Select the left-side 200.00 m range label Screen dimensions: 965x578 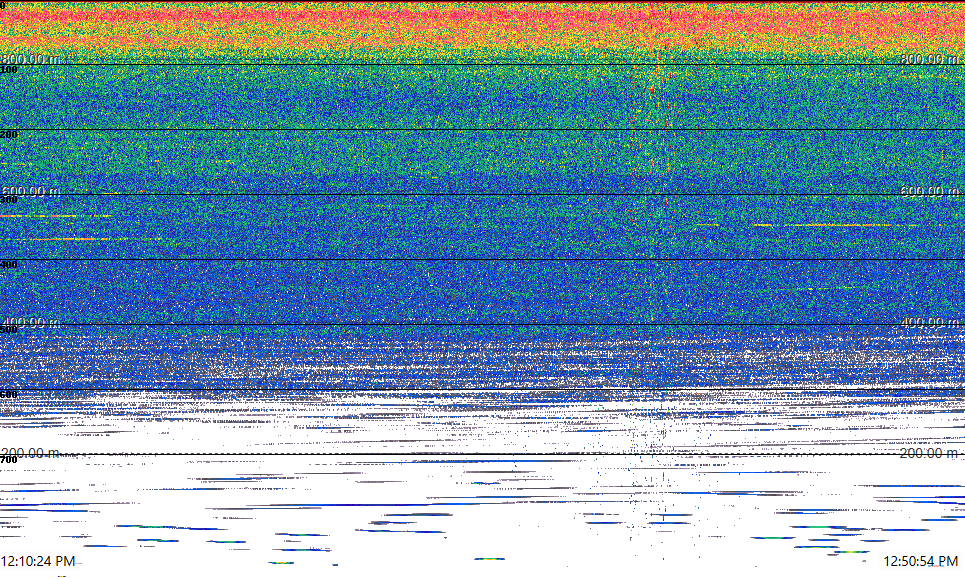tap(31, 453)
